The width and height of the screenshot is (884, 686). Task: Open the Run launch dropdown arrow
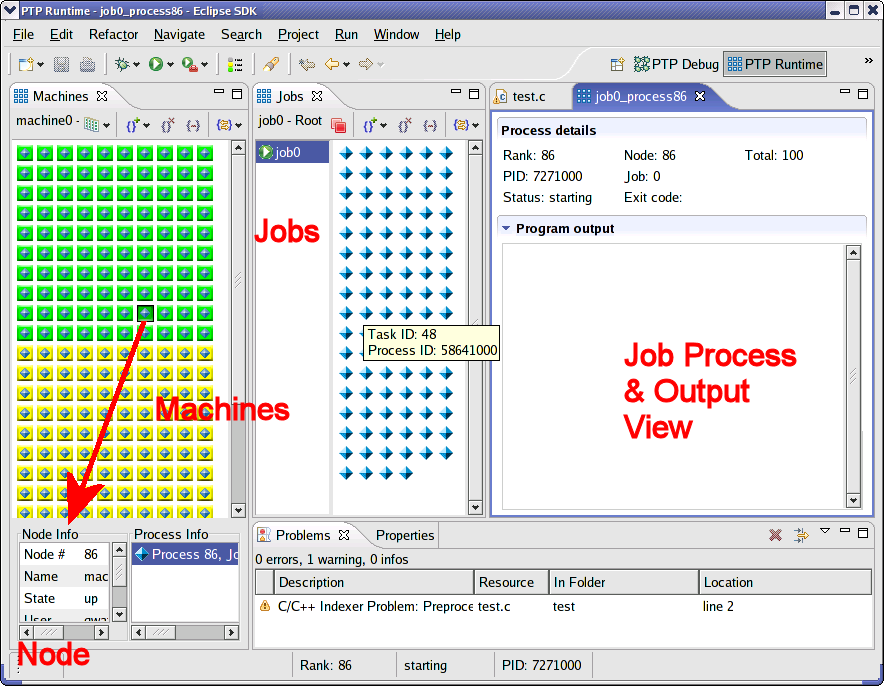pos(170,65)
